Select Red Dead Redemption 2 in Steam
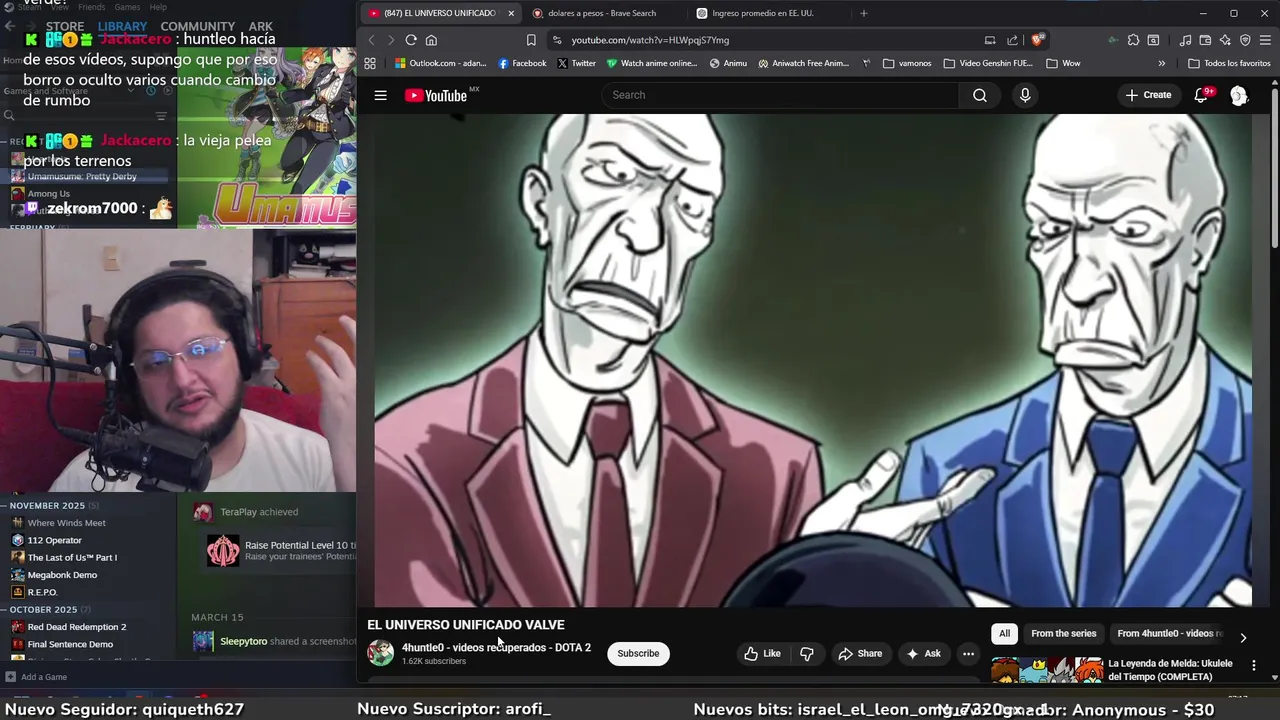 coord(77,627)
